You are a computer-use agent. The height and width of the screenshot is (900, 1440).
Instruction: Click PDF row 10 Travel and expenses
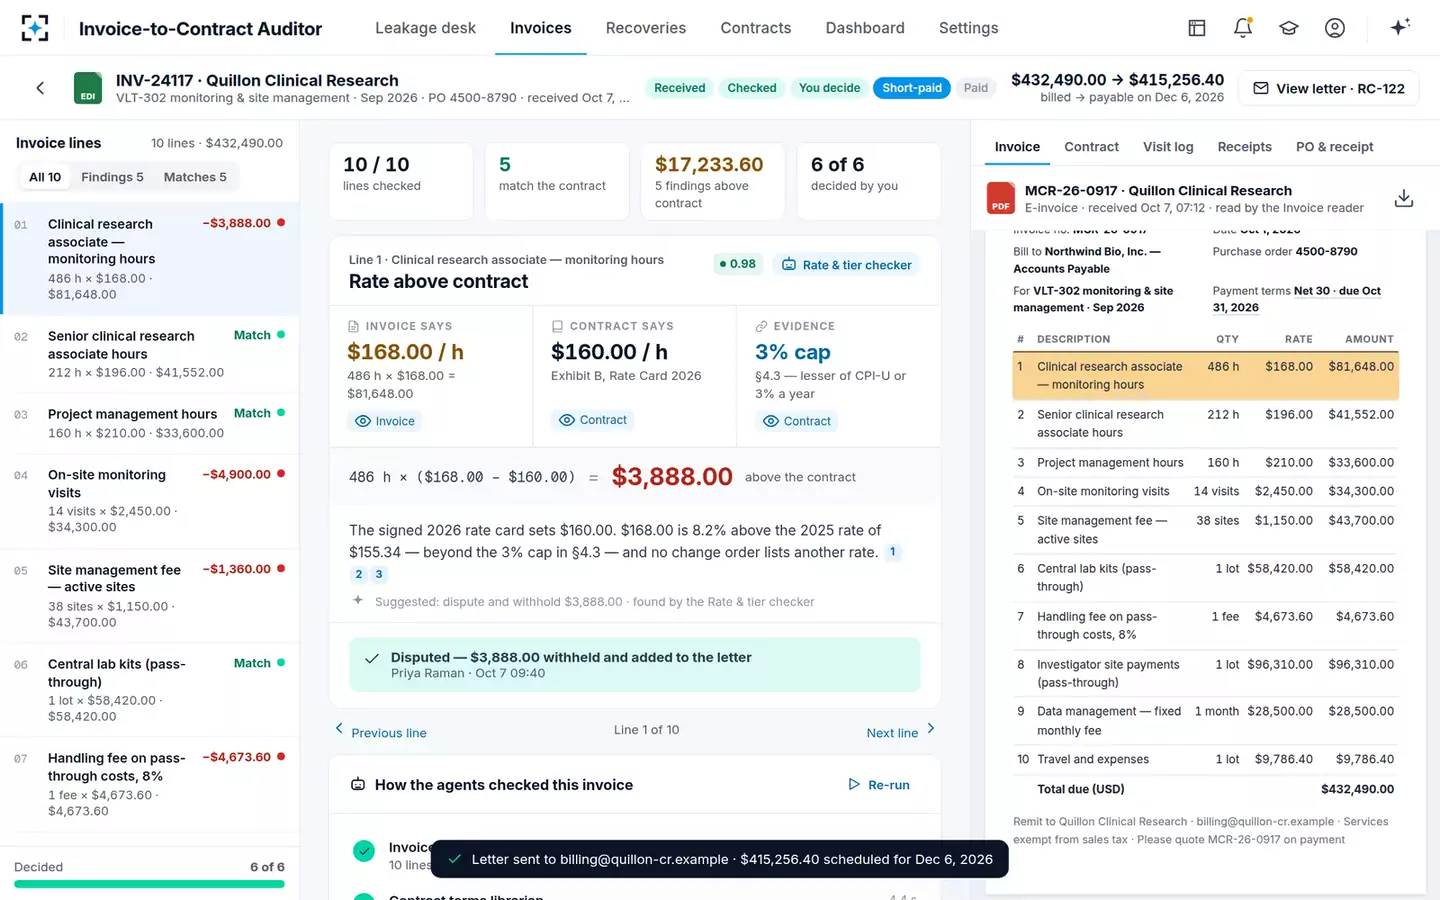(x=1205, y=759)
